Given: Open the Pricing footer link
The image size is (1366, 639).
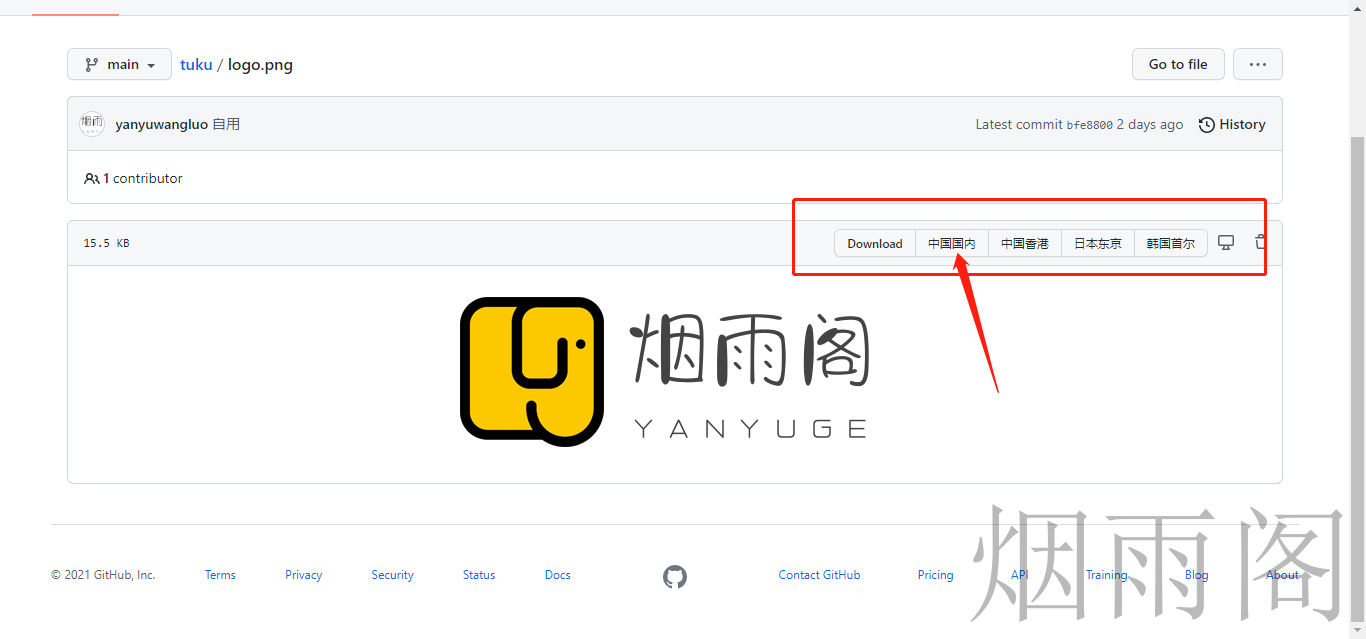Looking at the screenshot, I should (x=935, y=575).
